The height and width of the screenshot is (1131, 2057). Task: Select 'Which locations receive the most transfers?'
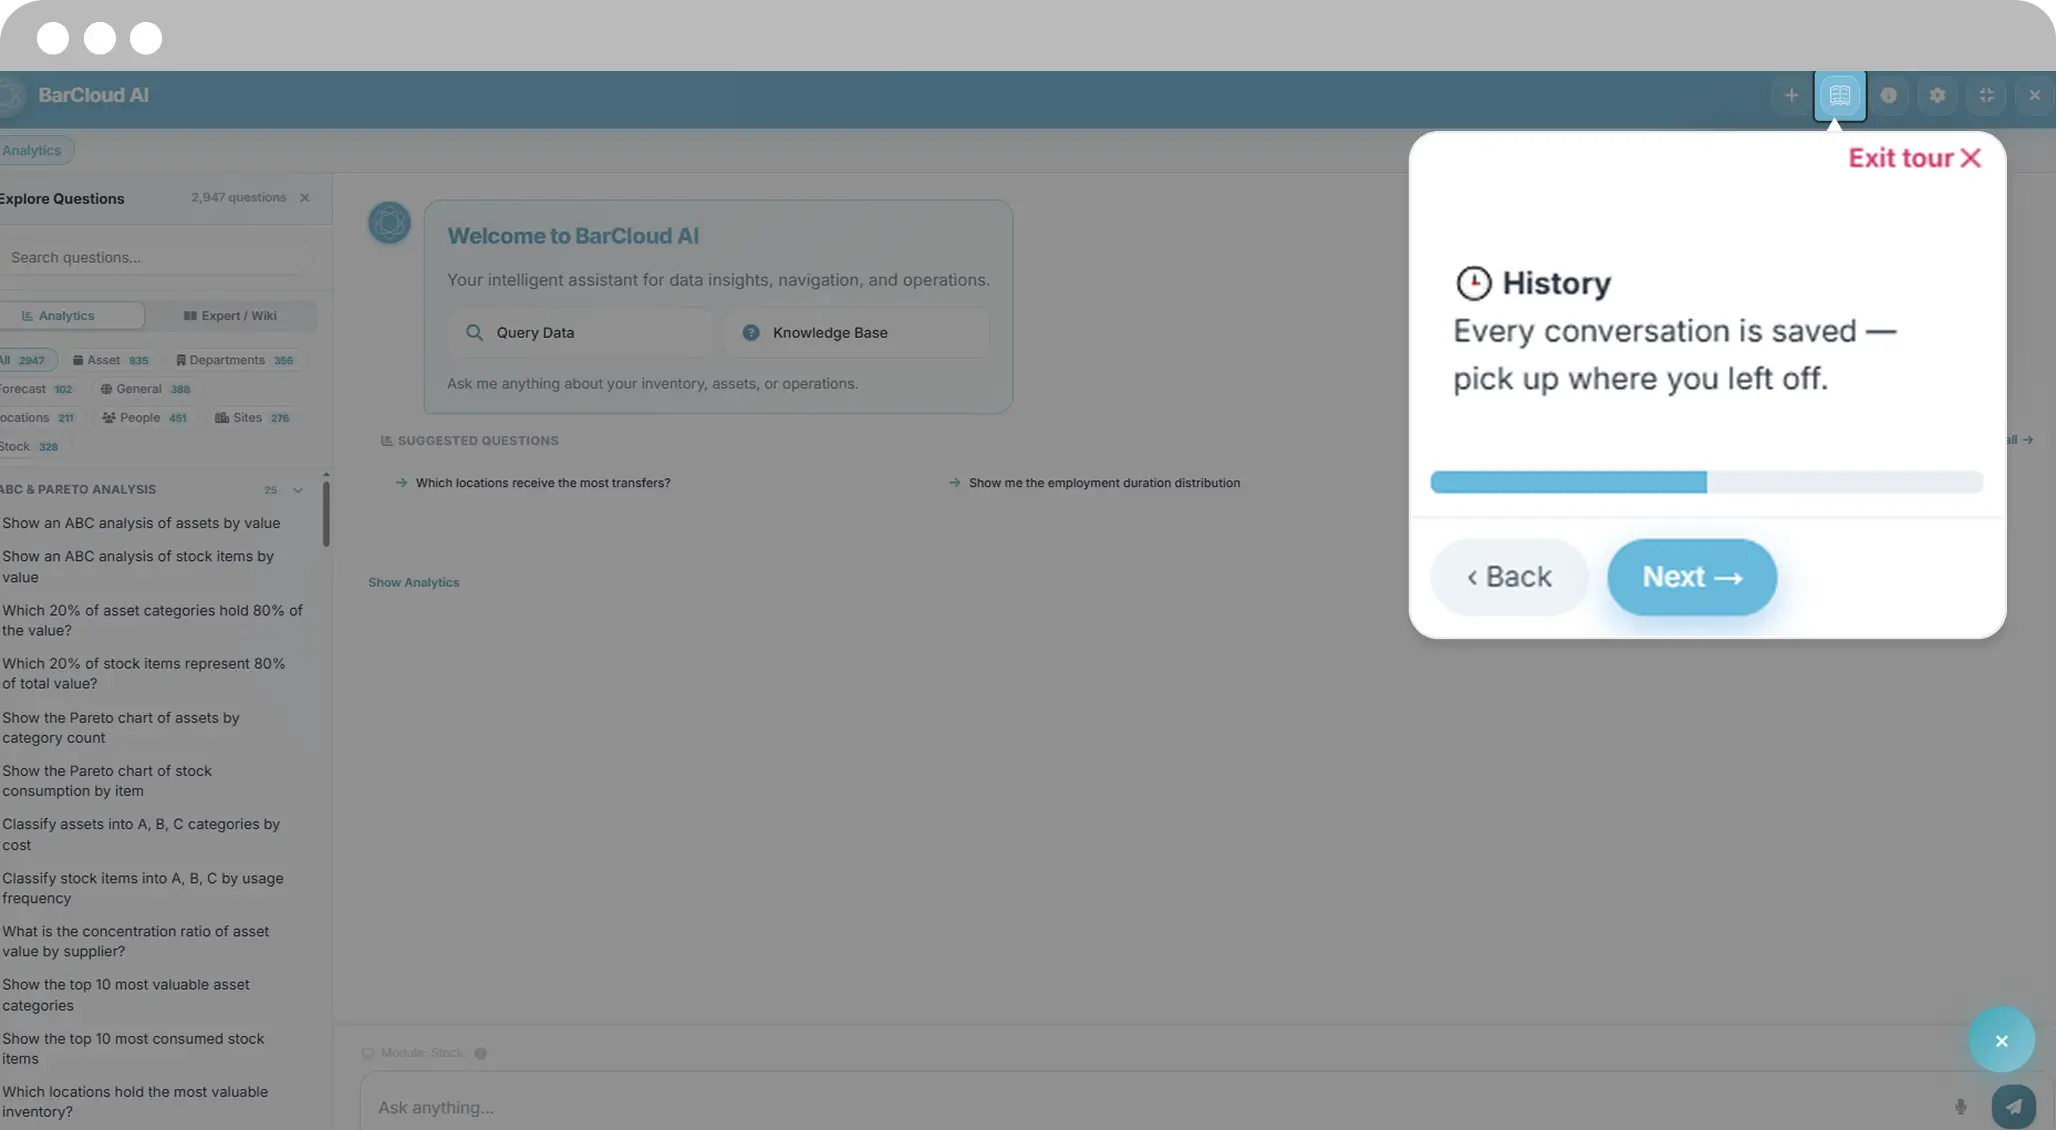[x=543, y=483]
